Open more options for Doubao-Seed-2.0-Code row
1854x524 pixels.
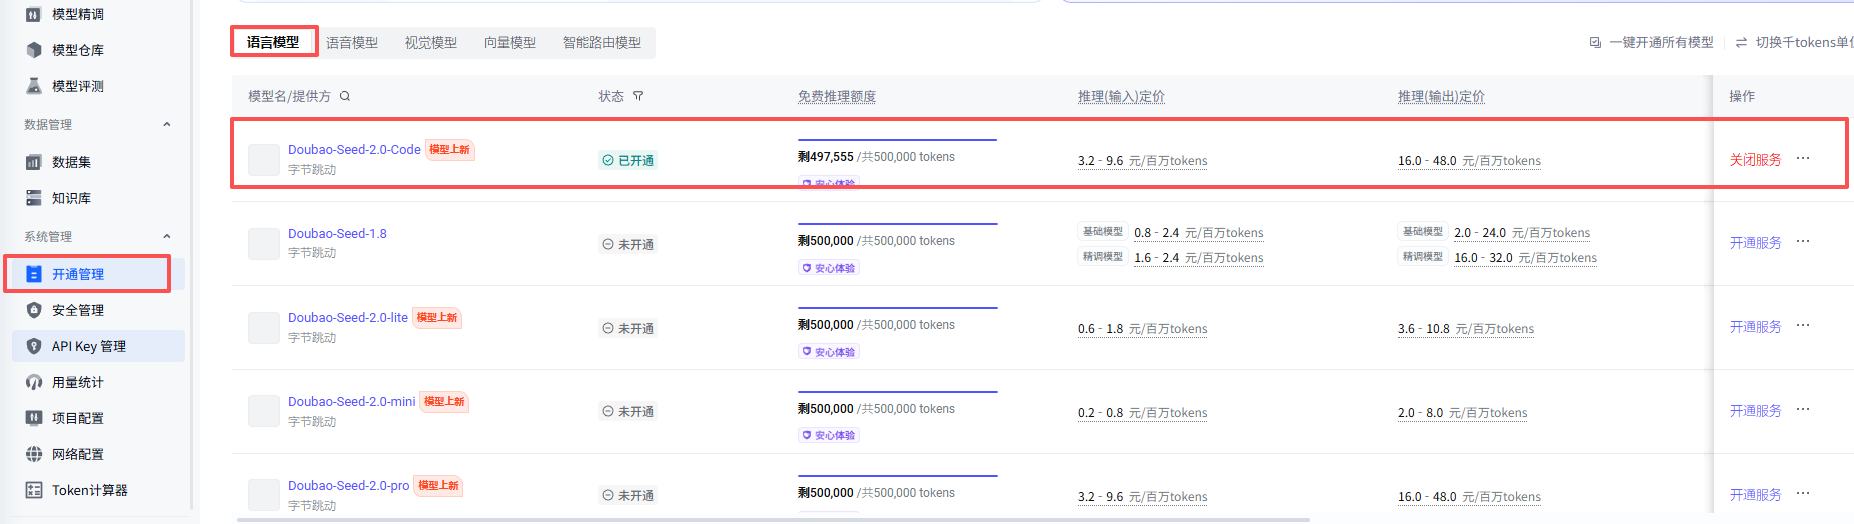[x=1803, y=158]
